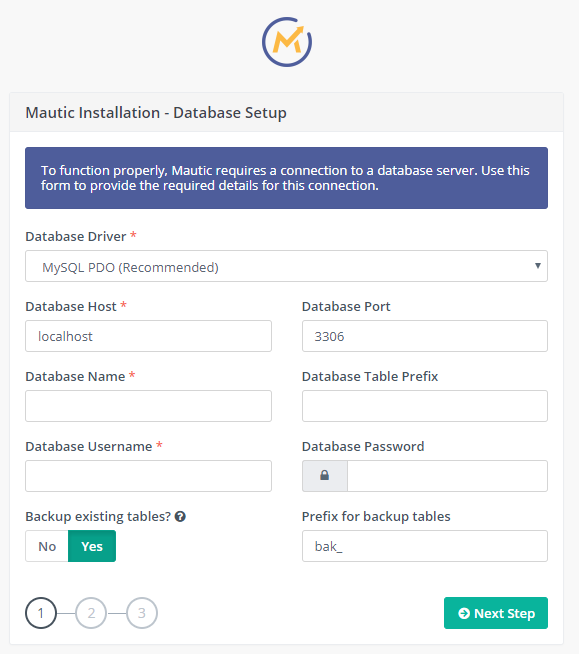Click the Database Name input field
This screenshot has height=654, width=579.
point(149,406)
